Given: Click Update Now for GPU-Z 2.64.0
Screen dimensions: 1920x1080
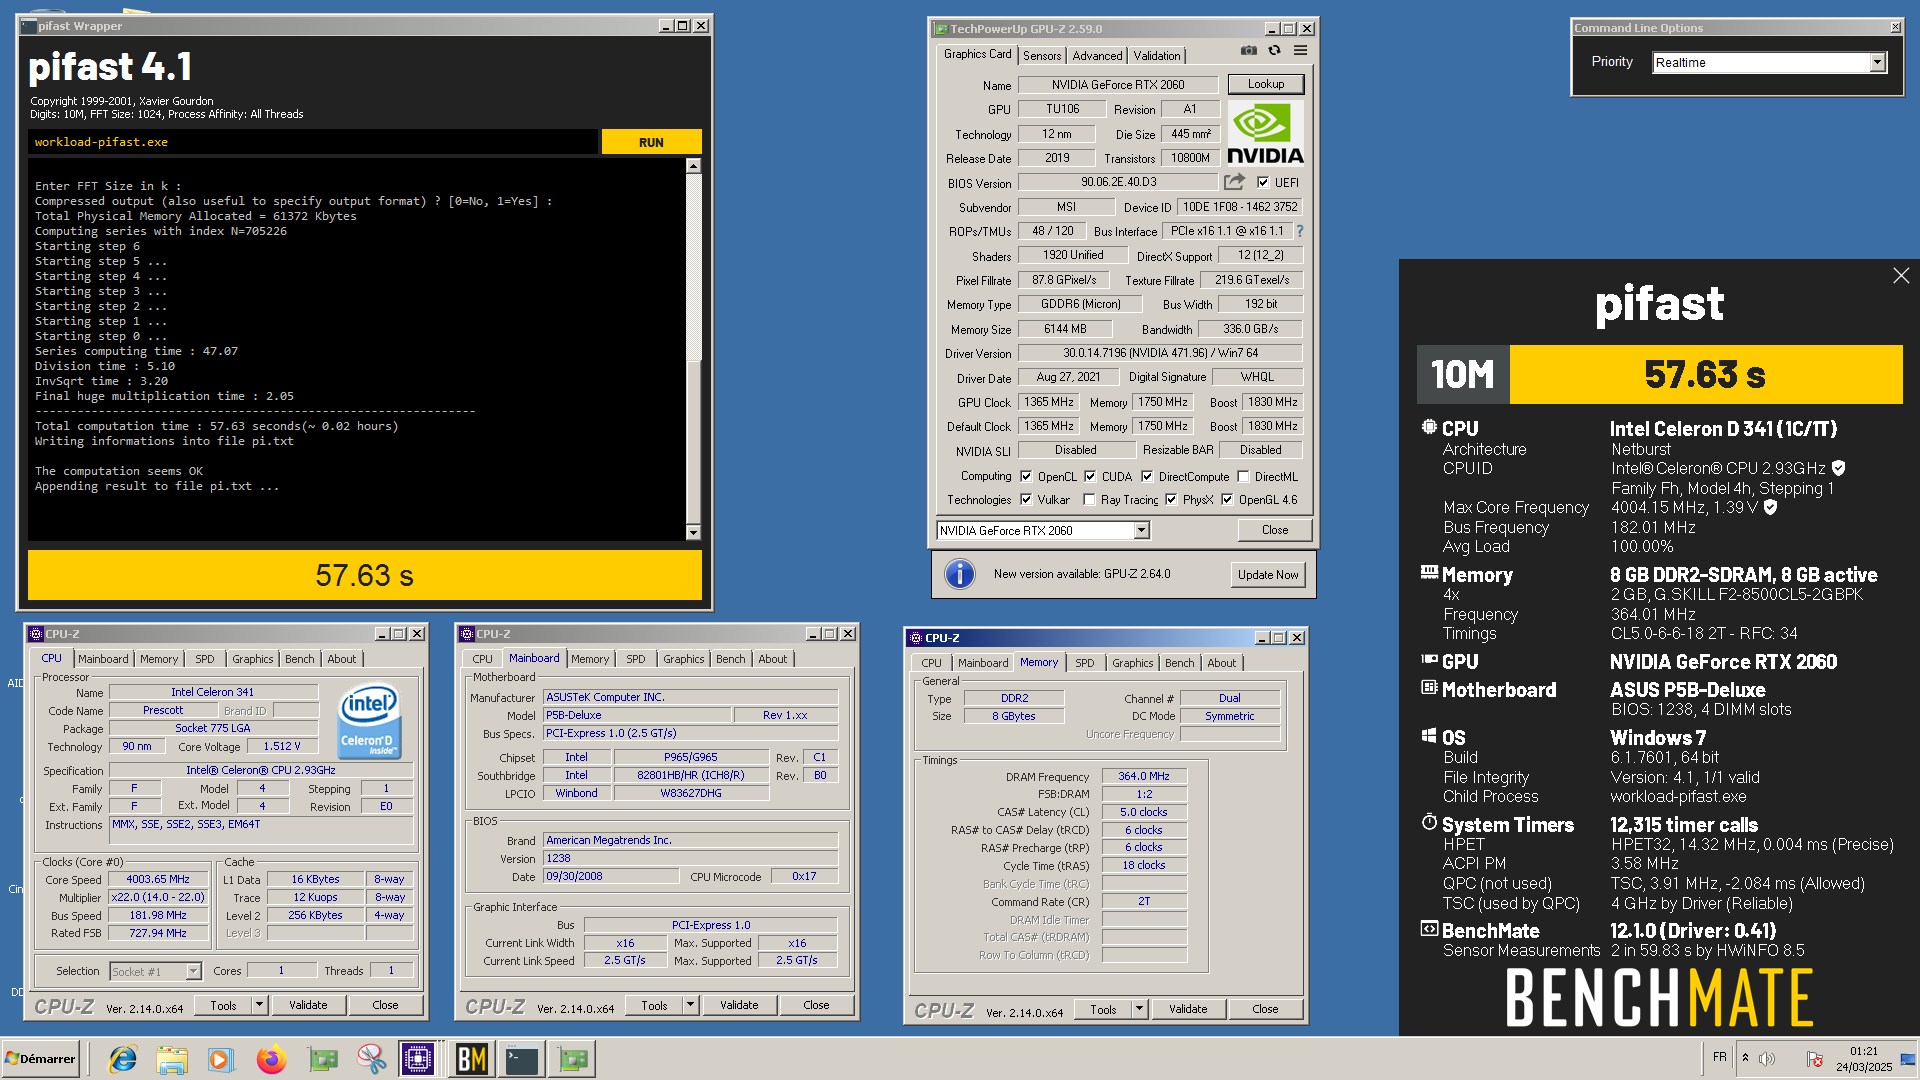Looking at the screenshot, I should pyautogui.click(x=1267, y=574).
